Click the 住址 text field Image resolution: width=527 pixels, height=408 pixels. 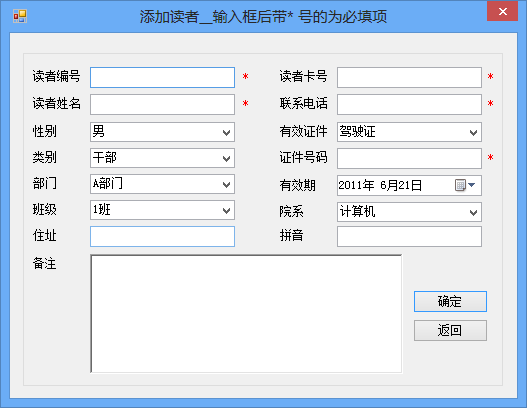(x=162, y=237)
